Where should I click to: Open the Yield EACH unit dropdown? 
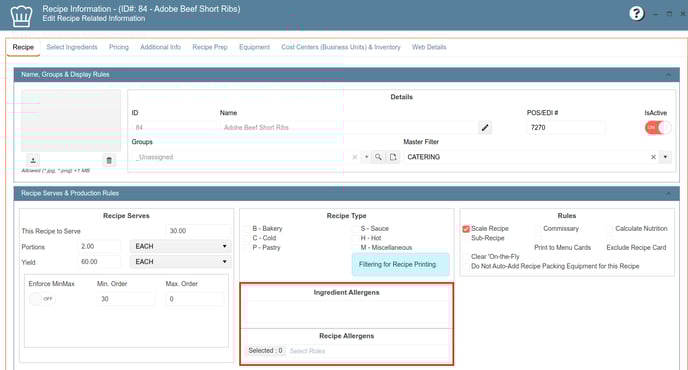pyautogui.click(x=180, y=262)
